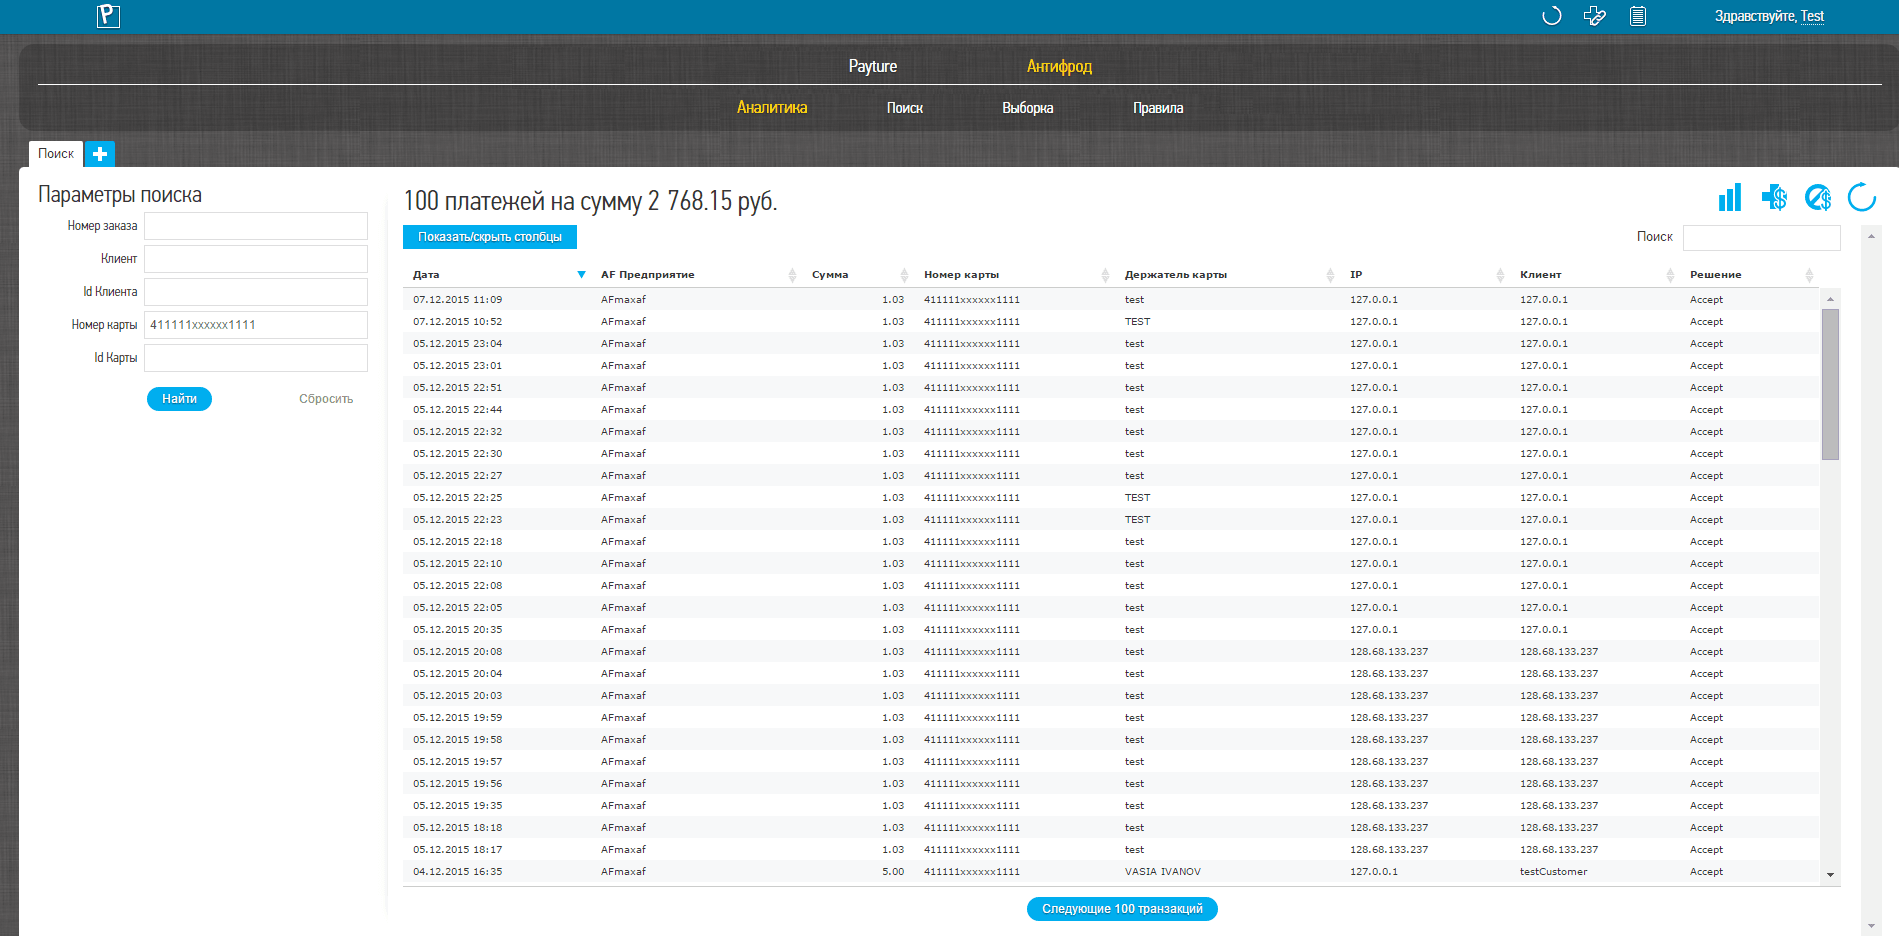Image resolution: width=1899 pixels, height=936 pixels.
Task: Switch to the Антифрод section
Action: pyautogui.click(x=1059, y=66)
